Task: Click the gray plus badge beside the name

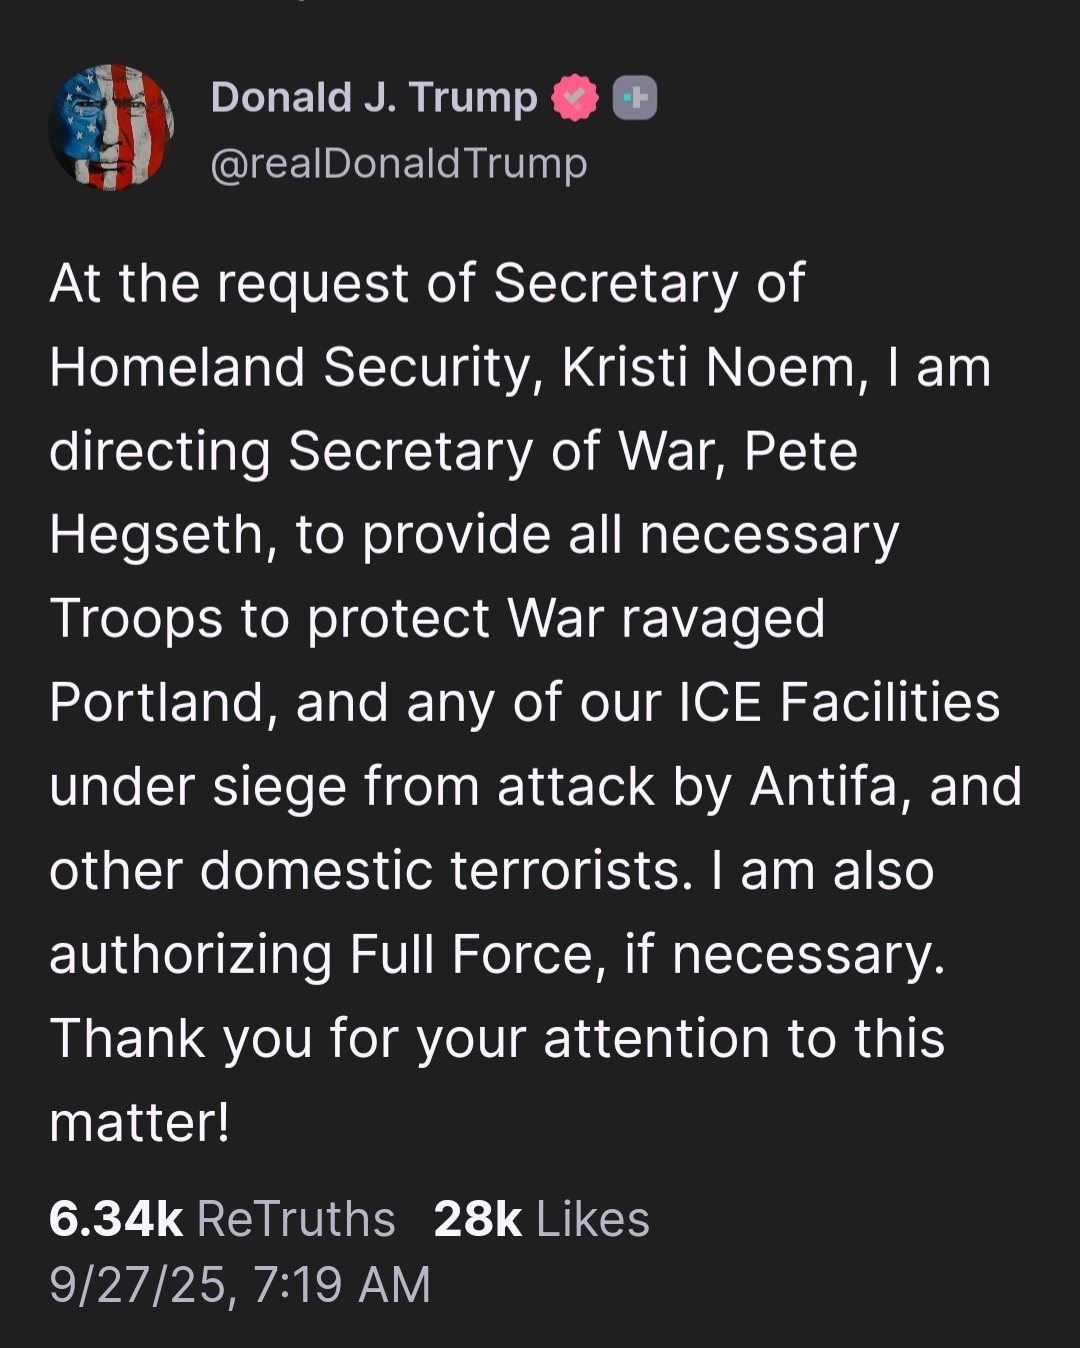Action: pos(634,98)
